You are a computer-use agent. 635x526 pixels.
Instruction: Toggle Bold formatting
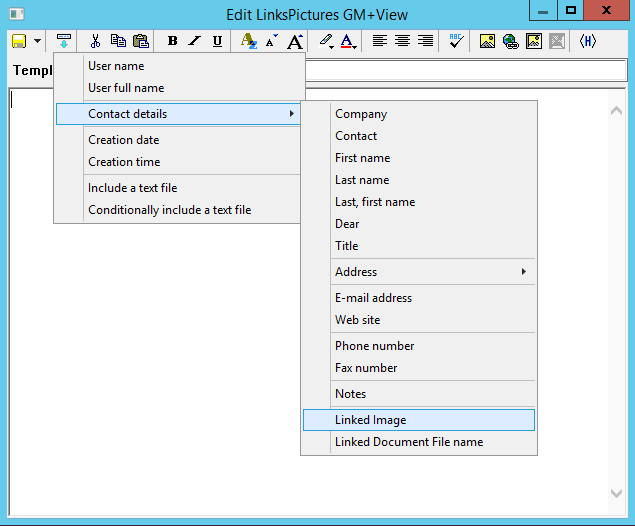point(172,41)
